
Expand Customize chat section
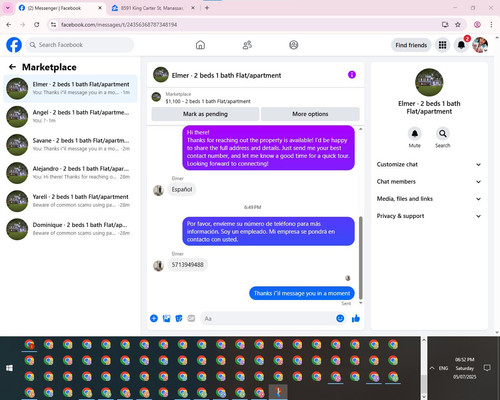[429, 164]
